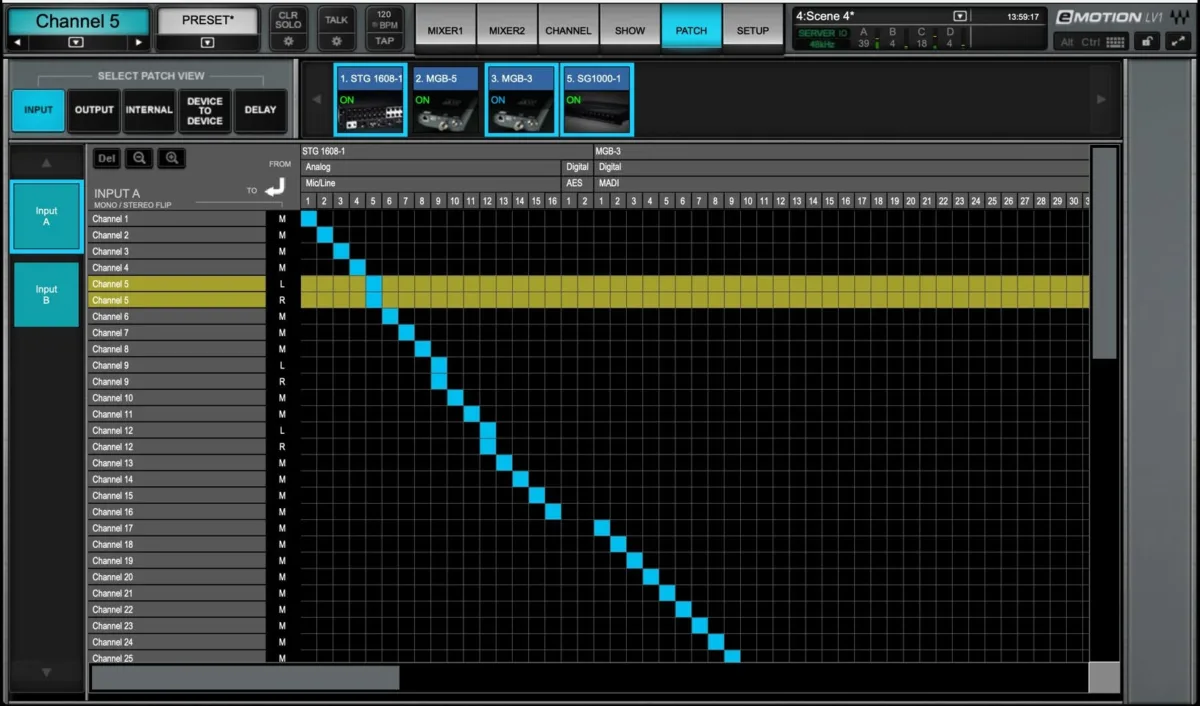Click the Del patch button
The image size is (1200, 706).
[x=107, y=158]
